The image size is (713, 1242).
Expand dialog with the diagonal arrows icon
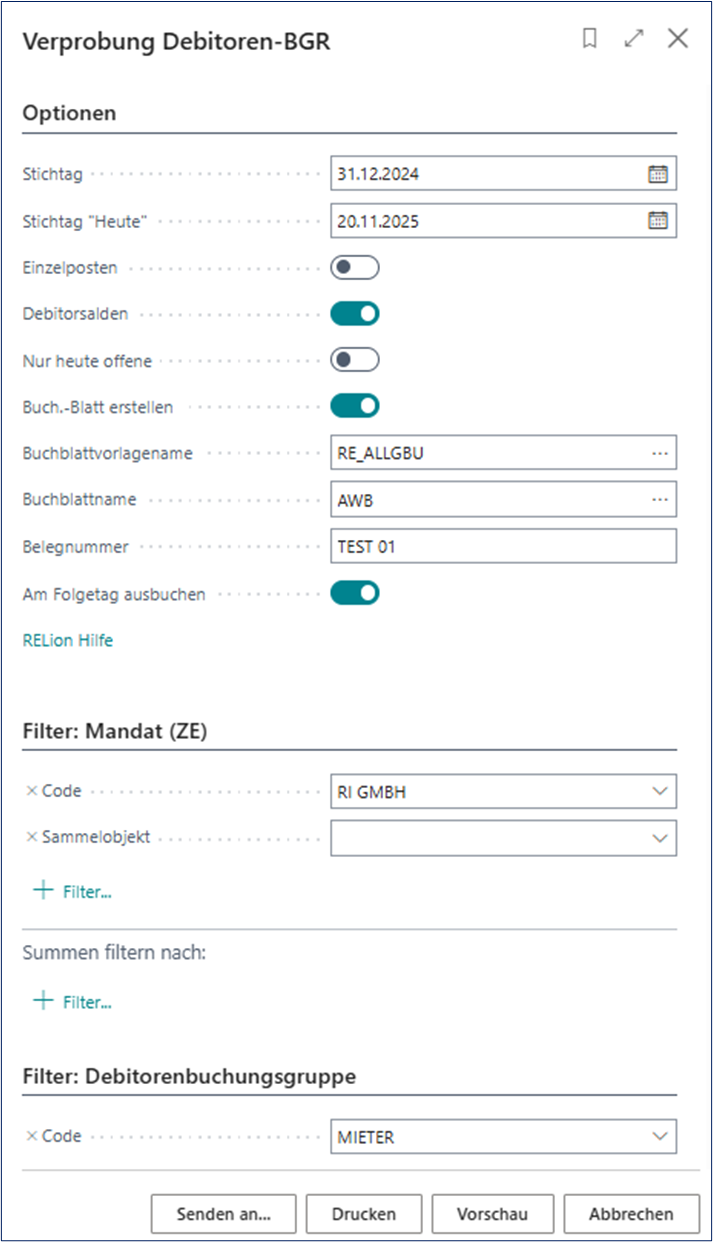point(634,39)
